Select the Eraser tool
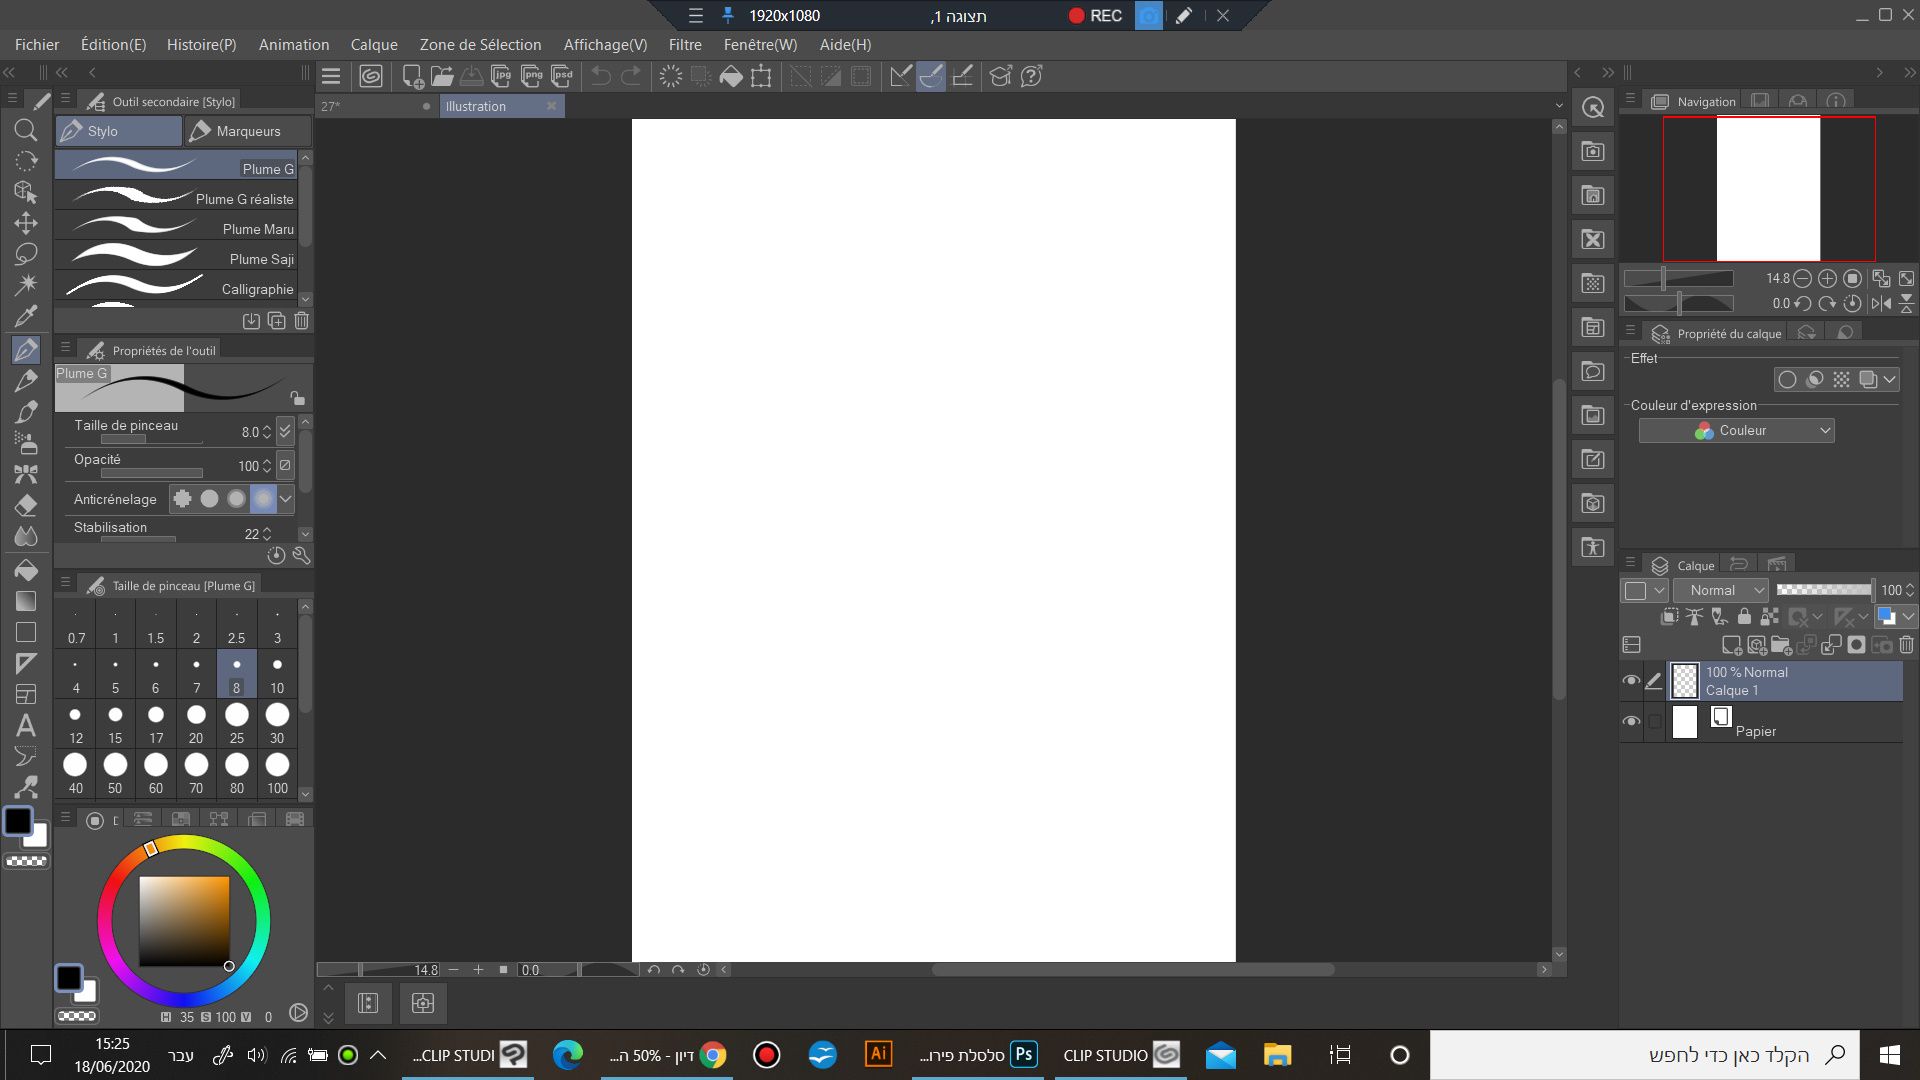This screenshot has height=1080, width=1920. [x=26, y=505]
